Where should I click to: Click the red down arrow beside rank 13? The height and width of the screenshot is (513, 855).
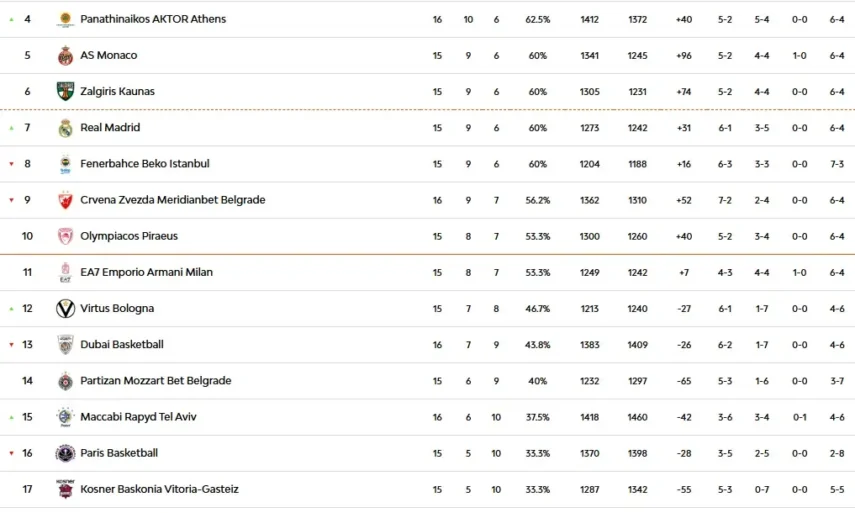(x=11, y=345)
